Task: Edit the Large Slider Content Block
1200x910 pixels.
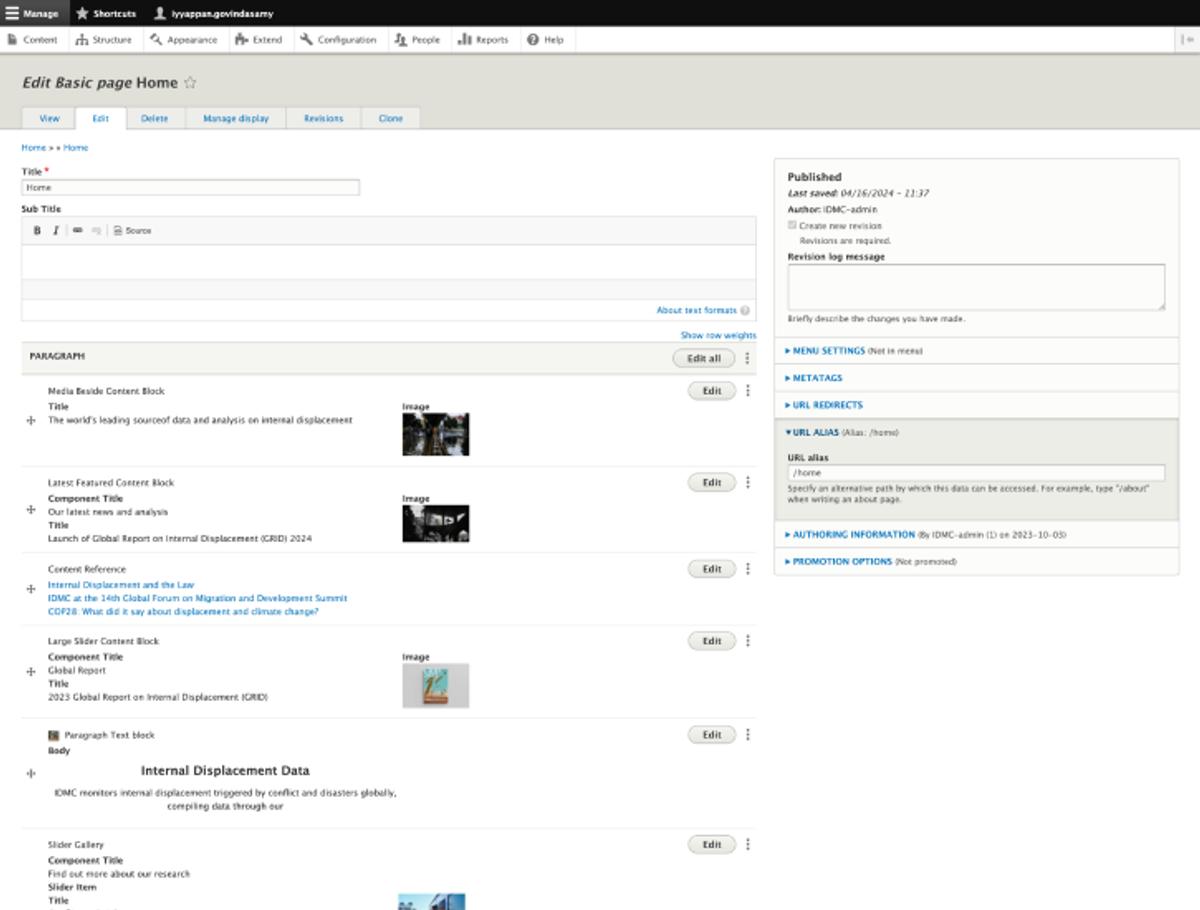Action: 712,641
